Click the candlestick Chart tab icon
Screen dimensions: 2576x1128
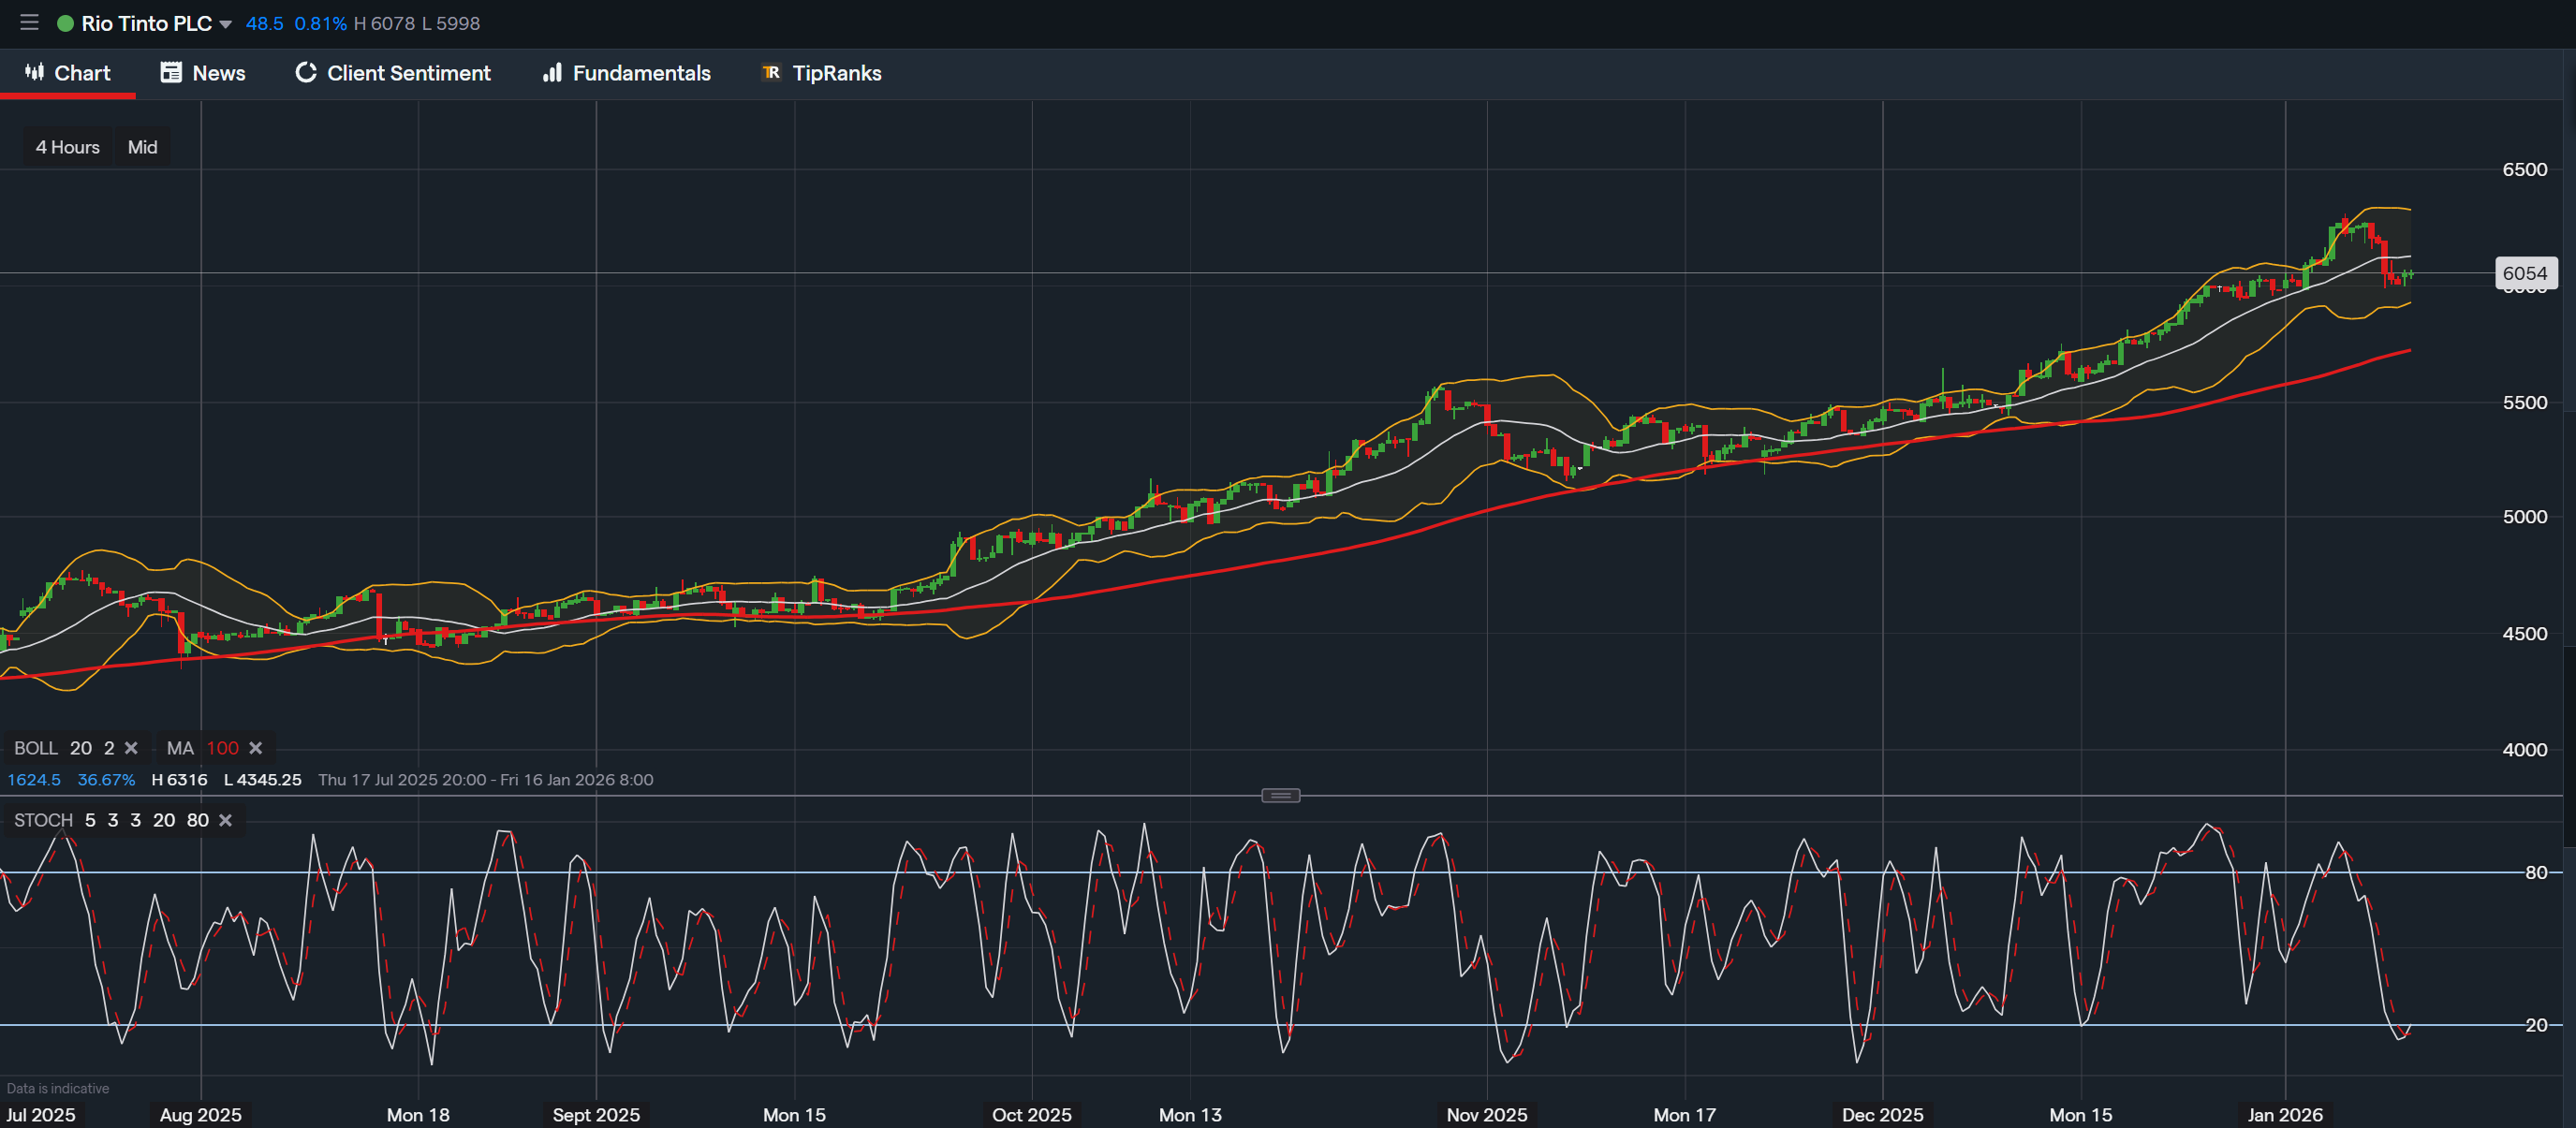pyautogui.click(x=33, y=72)
